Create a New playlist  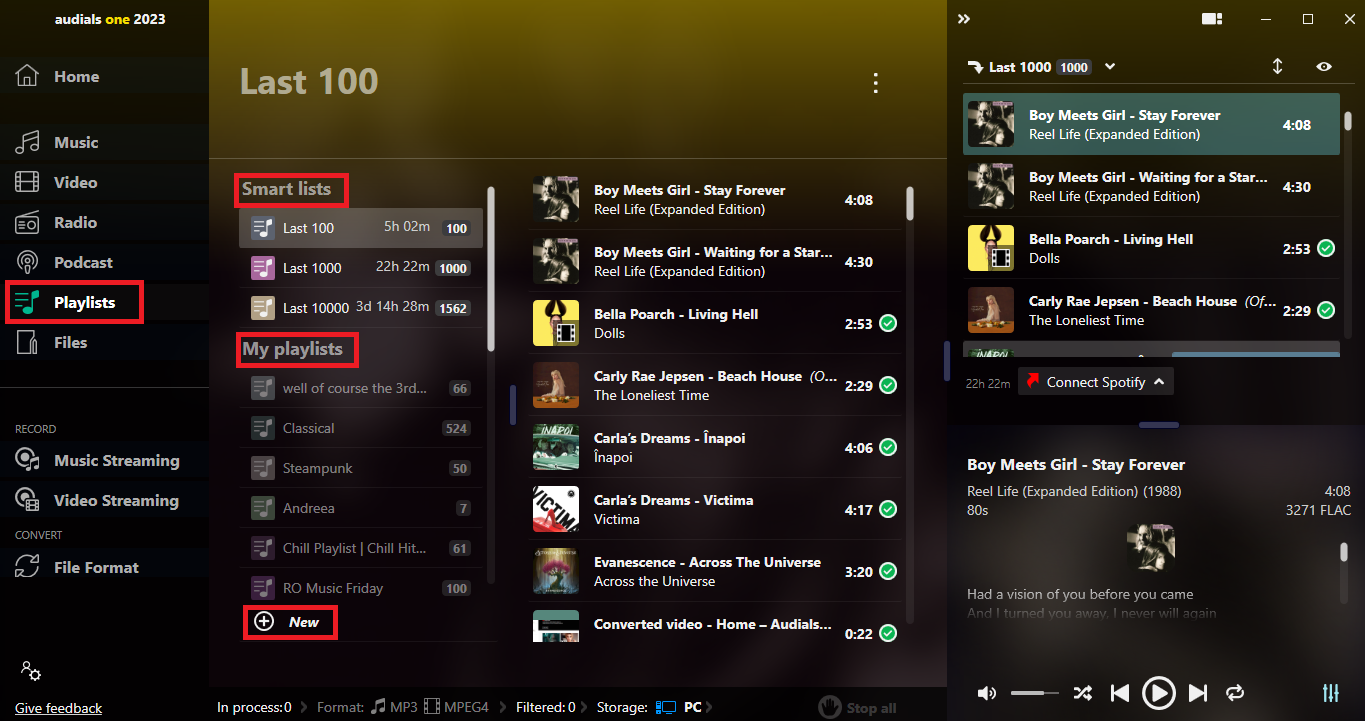click(289, 622)
